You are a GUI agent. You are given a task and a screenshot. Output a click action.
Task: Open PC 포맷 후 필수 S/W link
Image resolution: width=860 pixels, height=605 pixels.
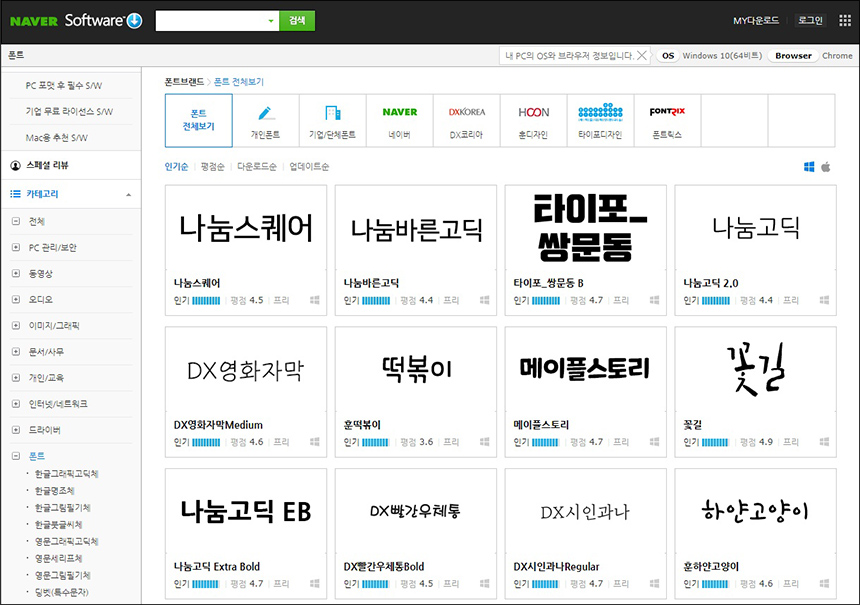tap(64, 86)
